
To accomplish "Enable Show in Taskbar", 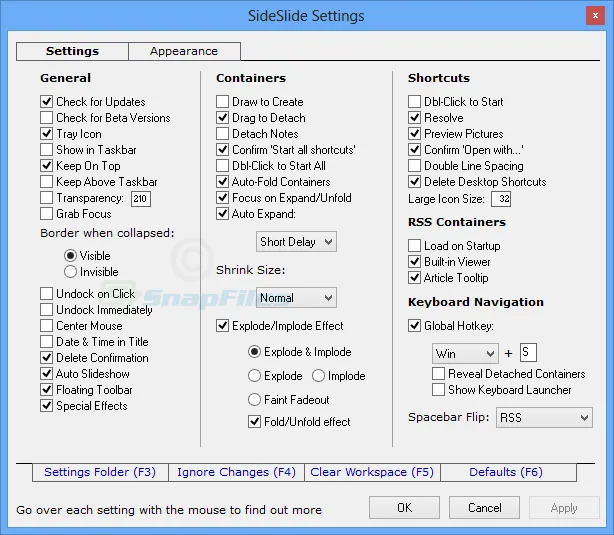I will (47, 150).
